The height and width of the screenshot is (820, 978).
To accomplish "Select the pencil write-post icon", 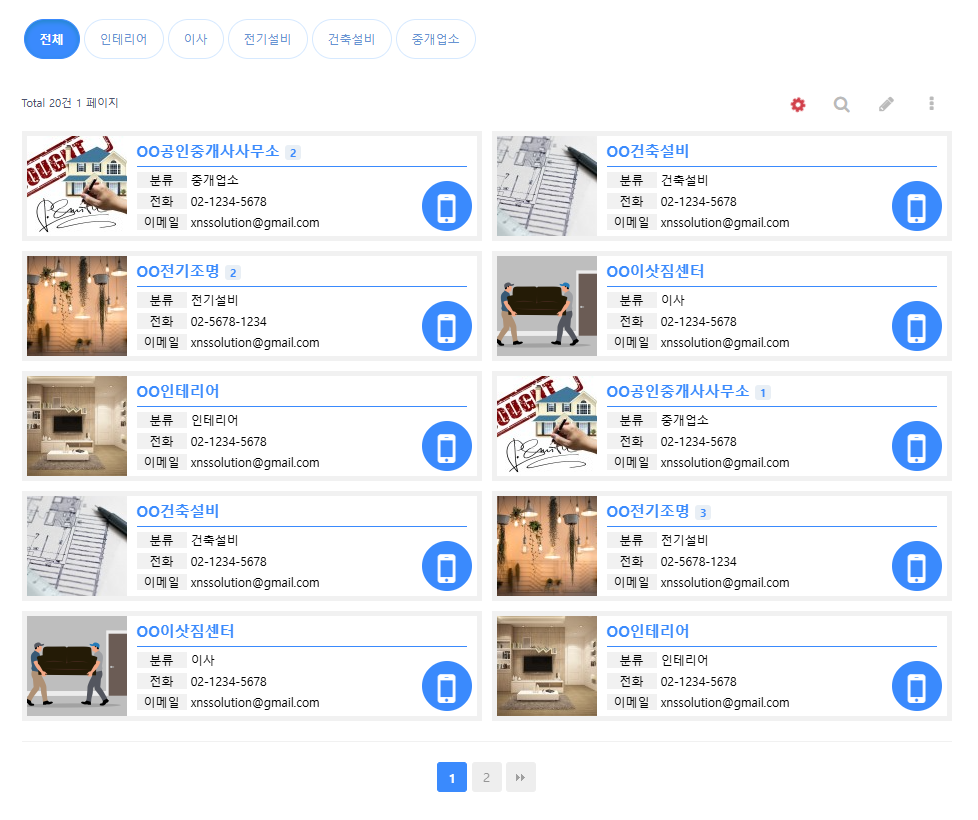I will click(x=887, y=103).
